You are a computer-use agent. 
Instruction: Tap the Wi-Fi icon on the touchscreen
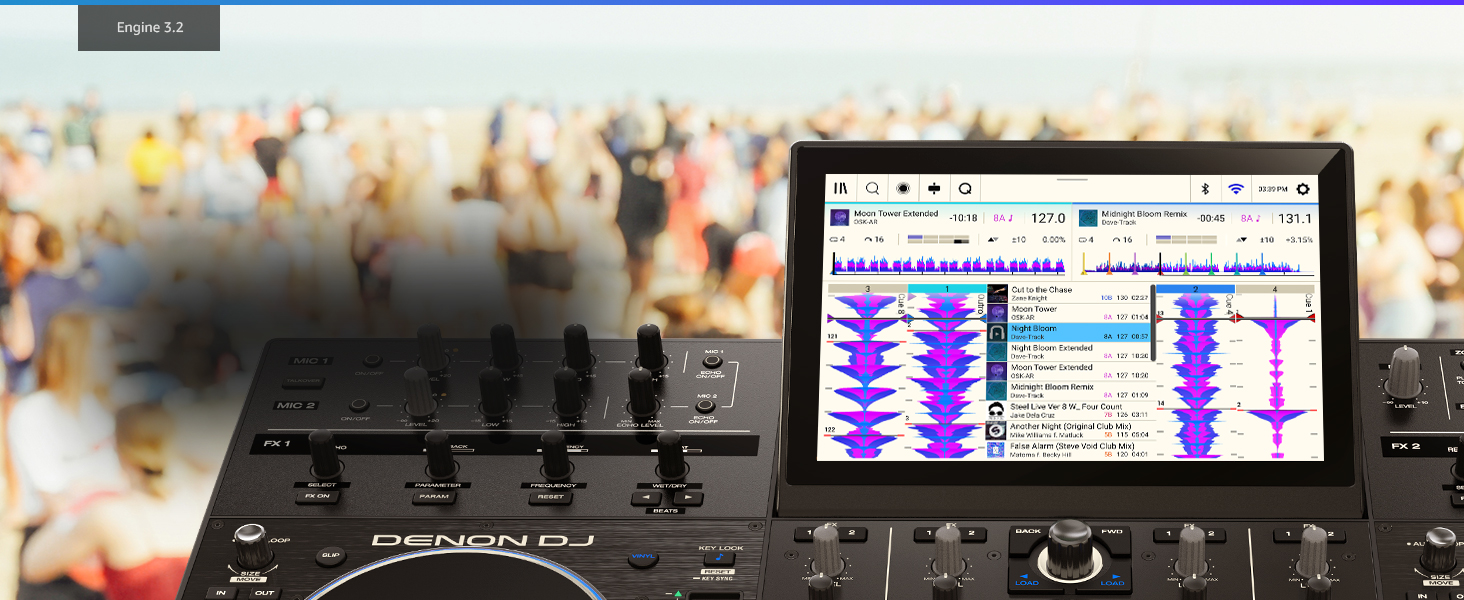pos(1236,188)
